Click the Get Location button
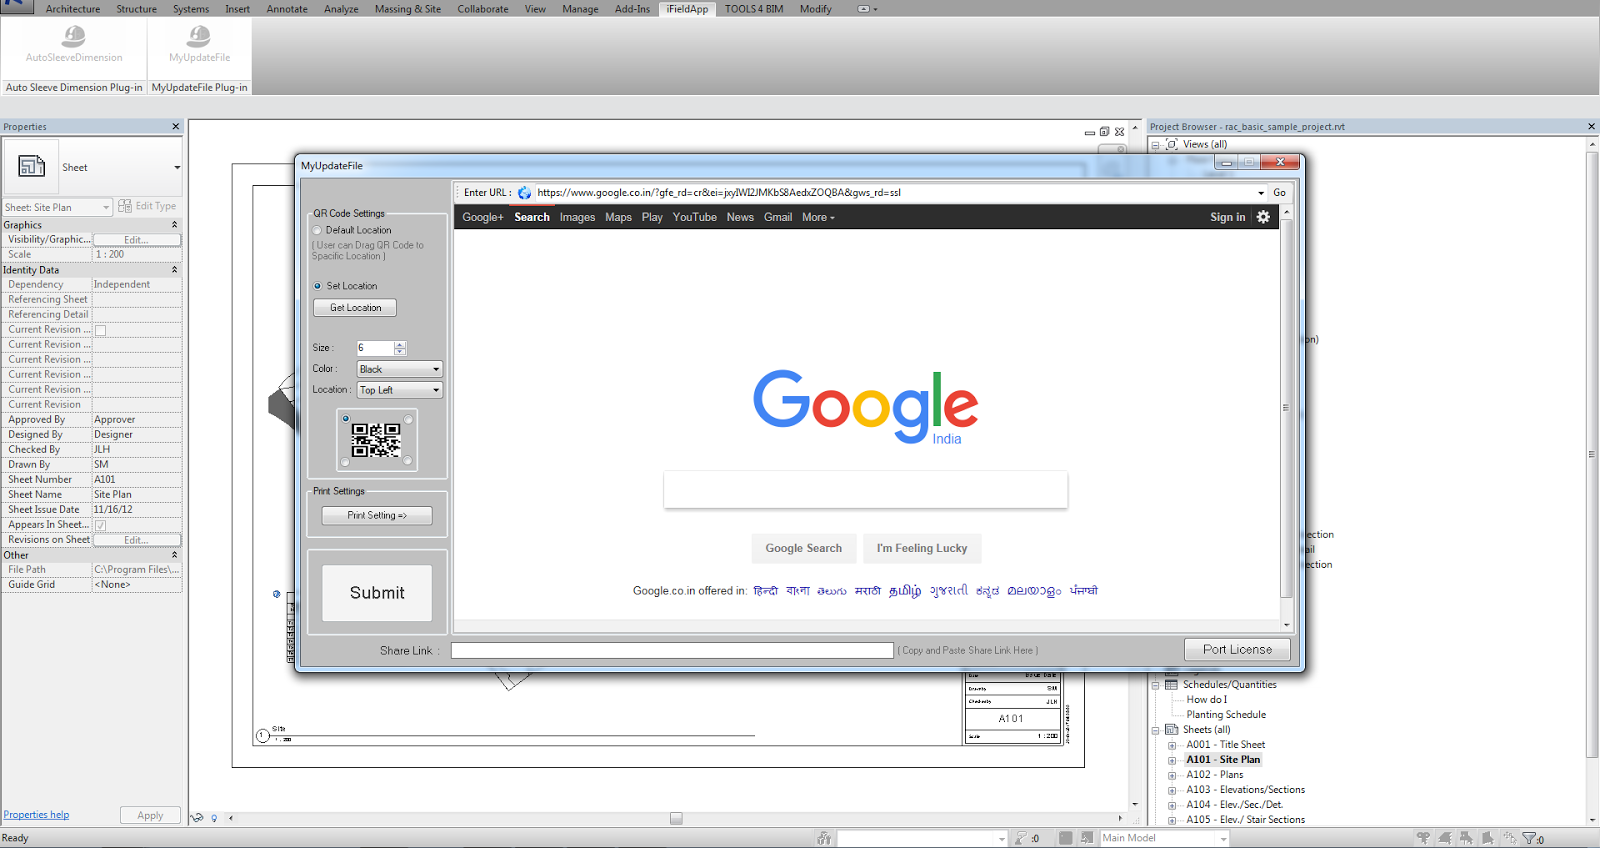This screenshot has width=1600, height=848. (355, 308)
